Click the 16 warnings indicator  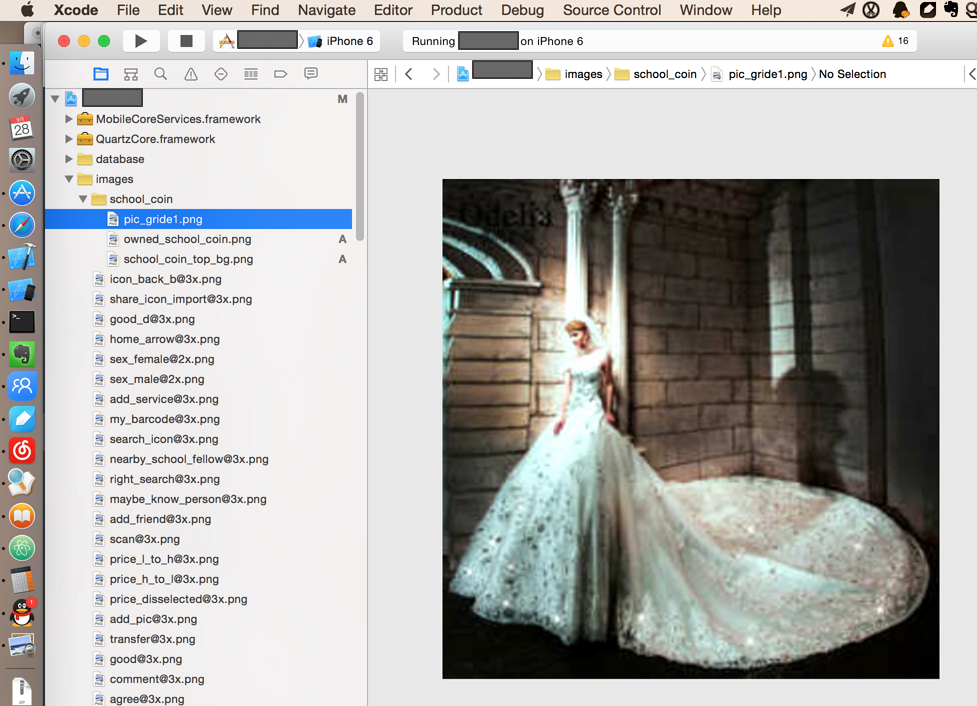click(x=895, y=41)
